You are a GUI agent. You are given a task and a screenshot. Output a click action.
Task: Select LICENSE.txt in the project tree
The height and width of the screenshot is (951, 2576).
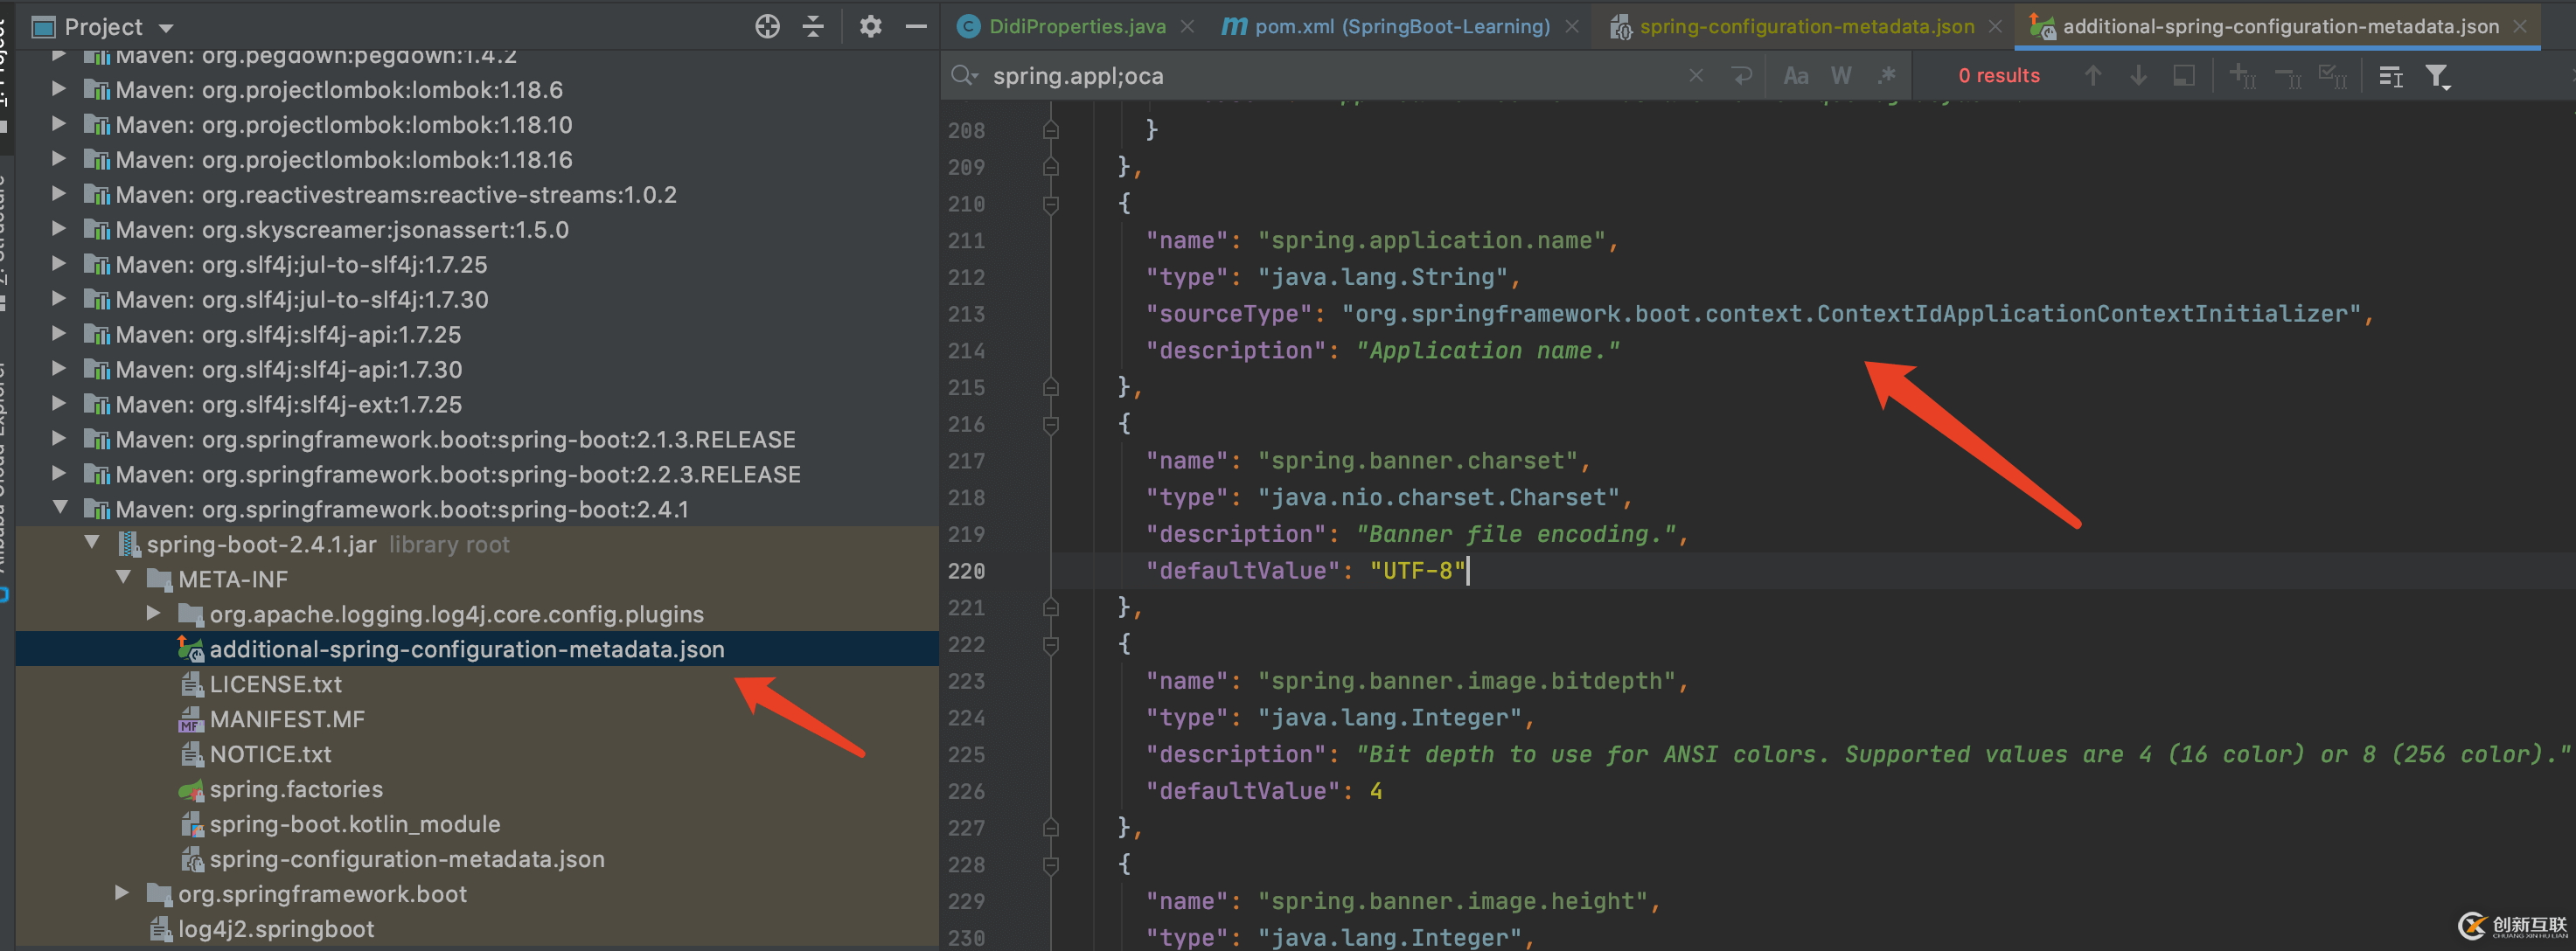275,684
